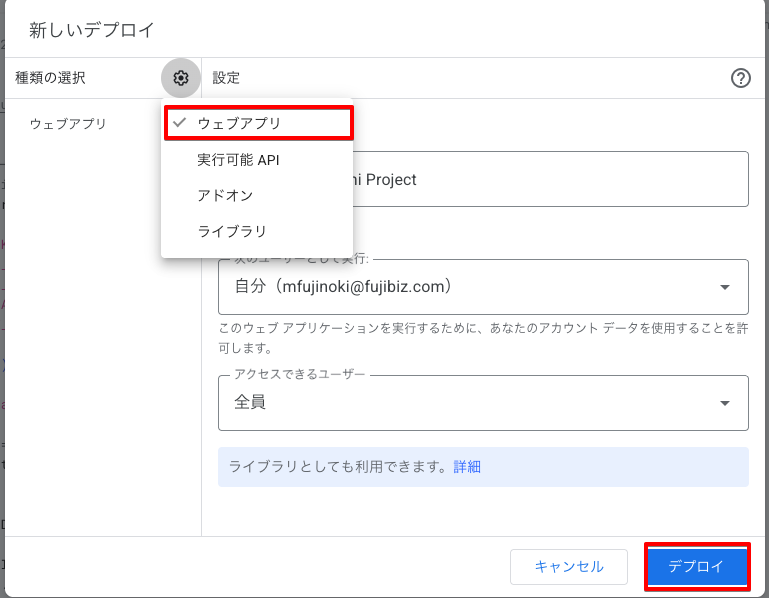
Task: Select ウェブアプリ in the type menu
Action: [258, 123]
